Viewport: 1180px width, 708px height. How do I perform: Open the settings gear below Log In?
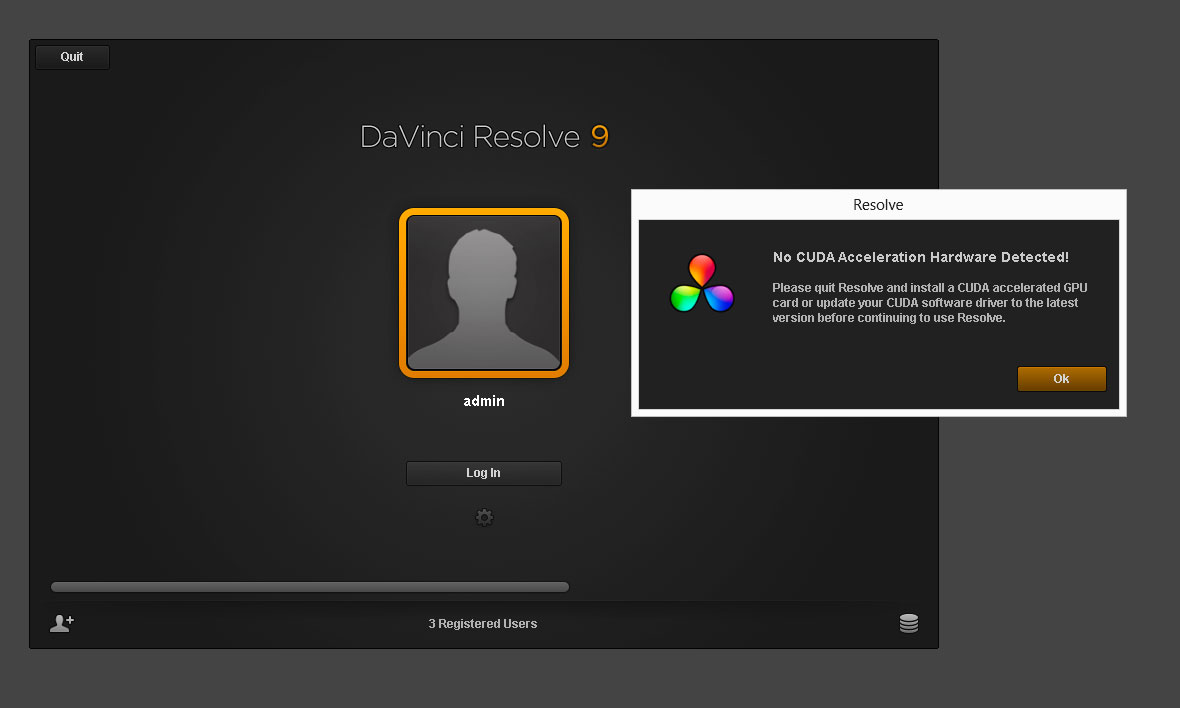pos(484,518)
